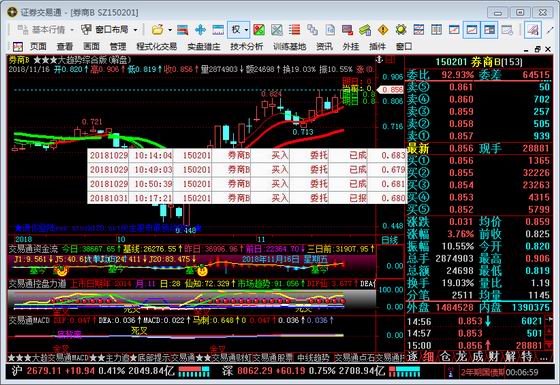The height and width of the screenshot is (385, 560).
Task: Click the yellow open-folder toolbar icon
Action: tap(158, 30)
